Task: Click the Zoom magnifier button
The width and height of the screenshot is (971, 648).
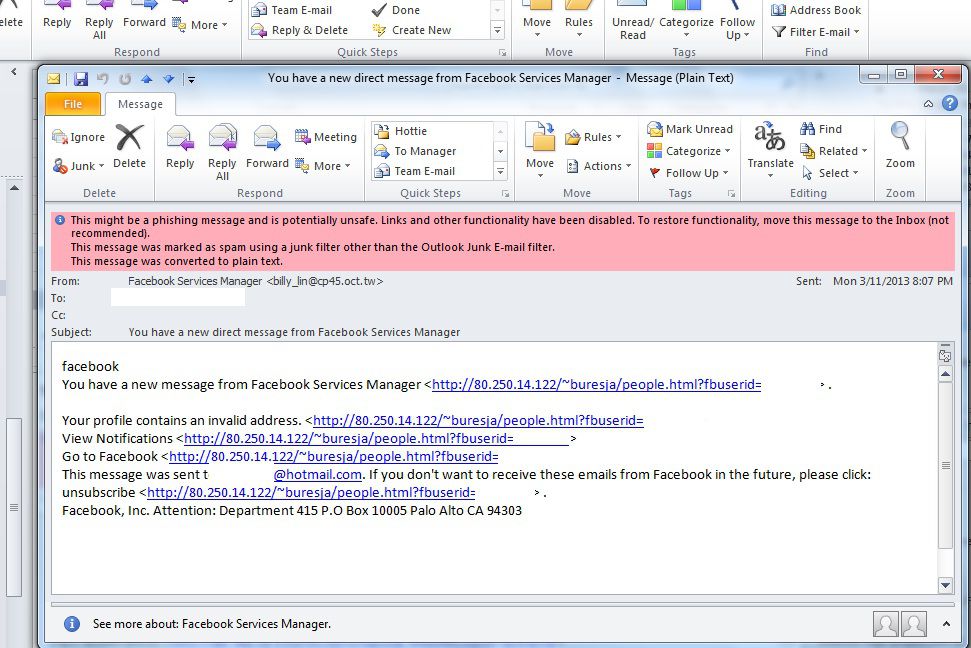Action: point(900,145)
